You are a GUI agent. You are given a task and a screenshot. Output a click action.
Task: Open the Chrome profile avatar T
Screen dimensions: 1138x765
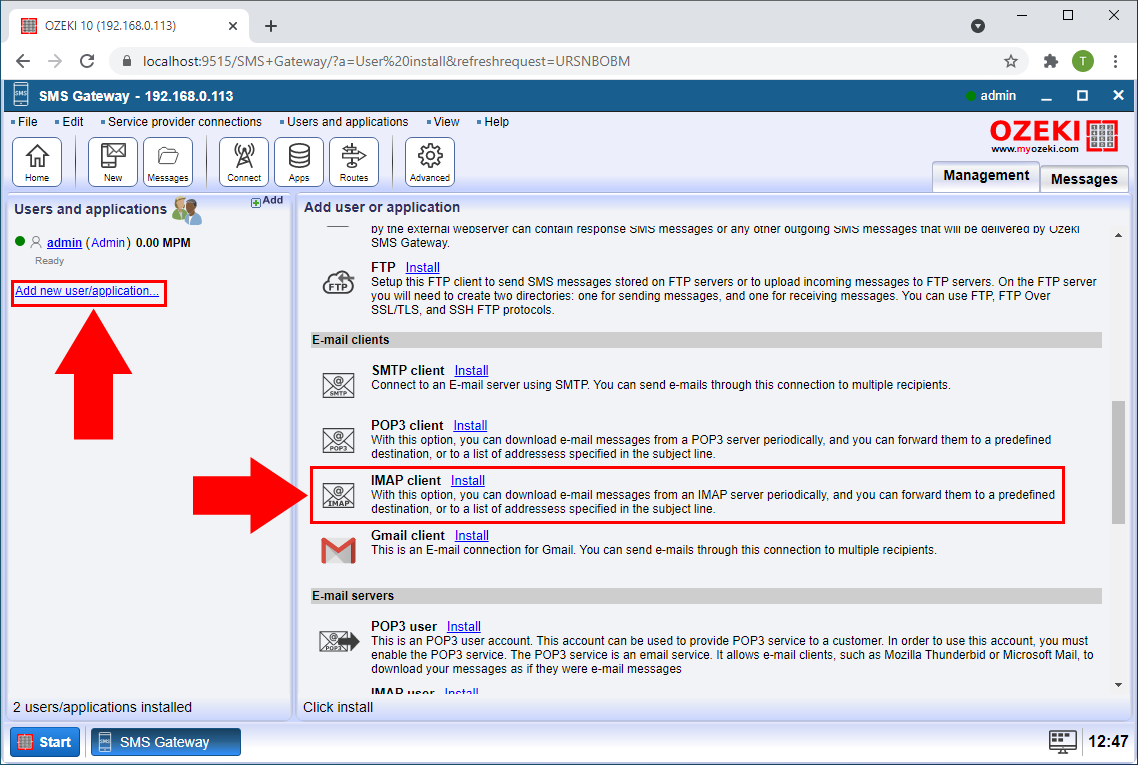(1083, 61)
